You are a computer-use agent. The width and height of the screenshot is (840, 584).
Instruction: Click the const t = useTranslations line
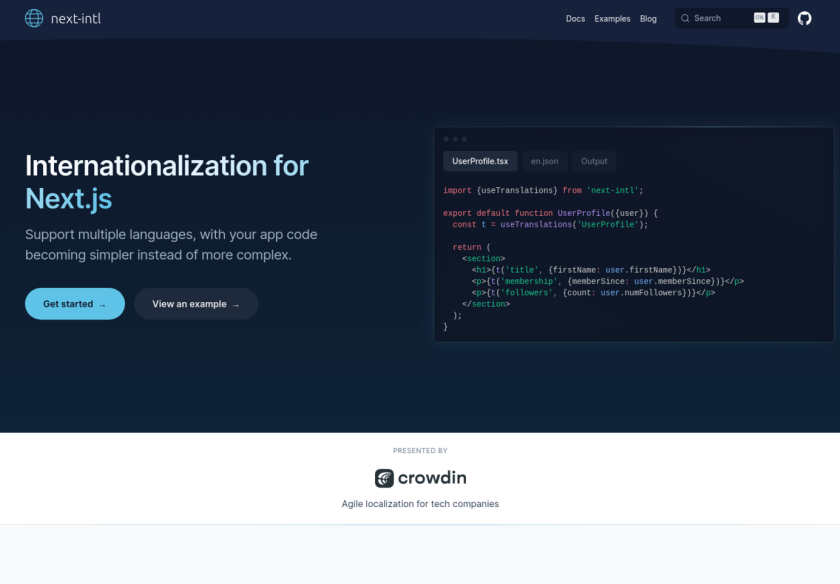(x=550, y=224)
